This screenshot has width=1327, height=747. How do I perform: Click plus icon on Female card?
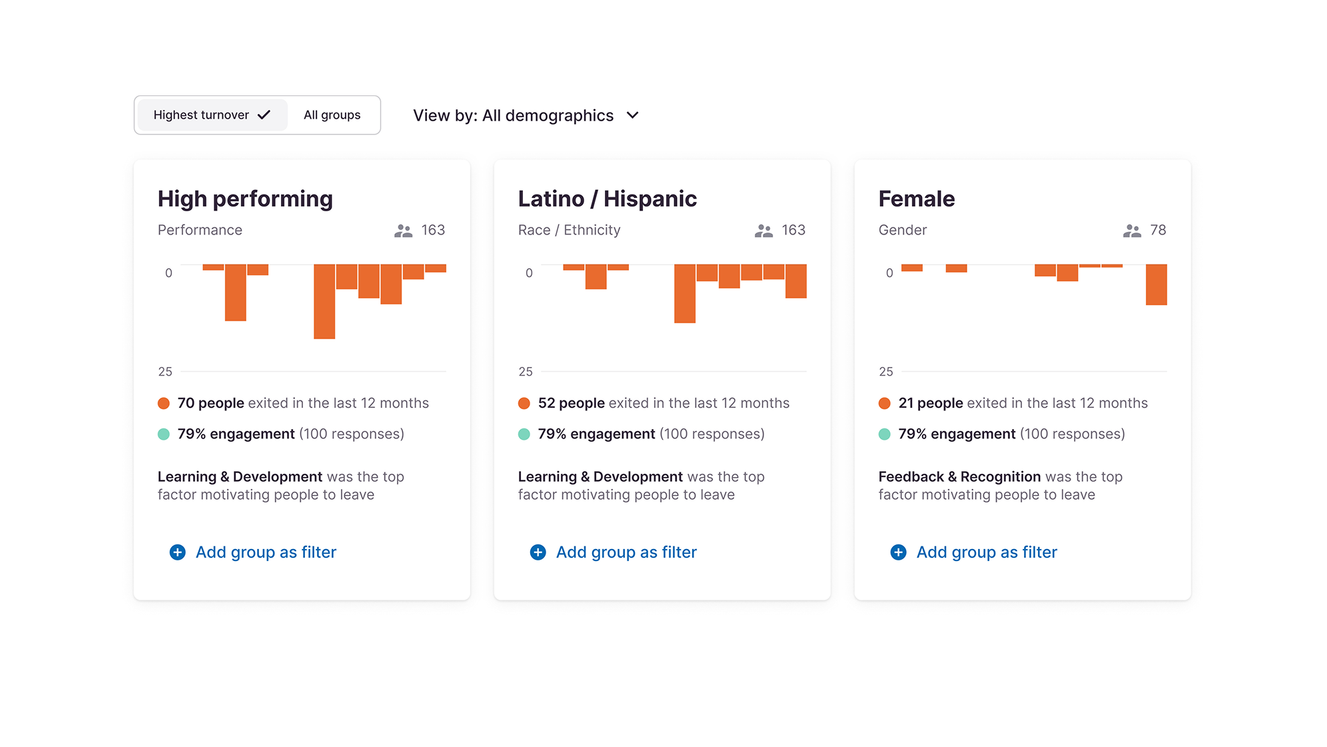(898, 552)
